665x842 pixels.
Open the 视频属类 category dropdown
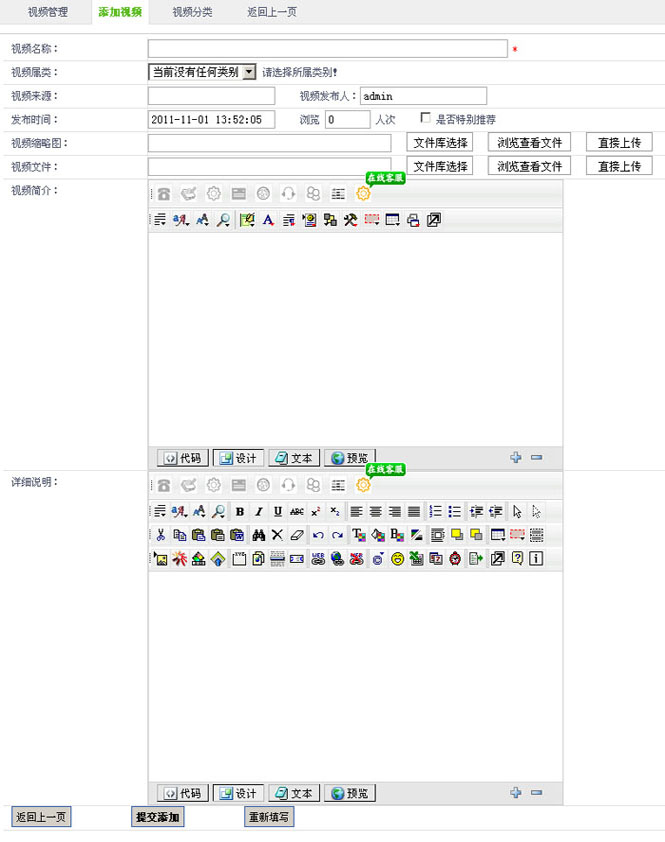click(x=249, y=72)
